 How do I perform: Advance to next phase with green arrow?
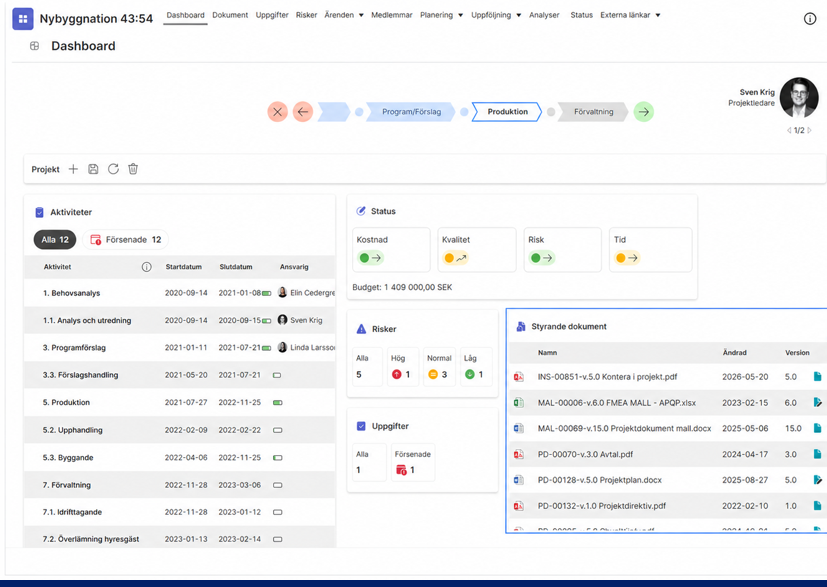643,112
